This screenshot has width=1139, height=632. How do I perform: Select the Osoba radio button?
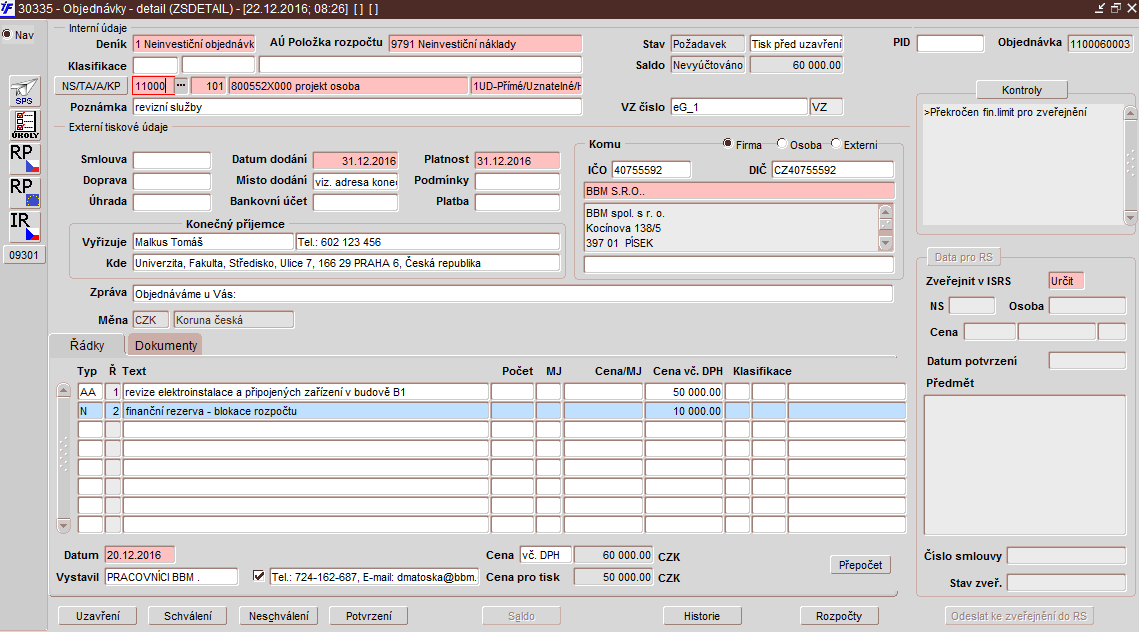781,144
